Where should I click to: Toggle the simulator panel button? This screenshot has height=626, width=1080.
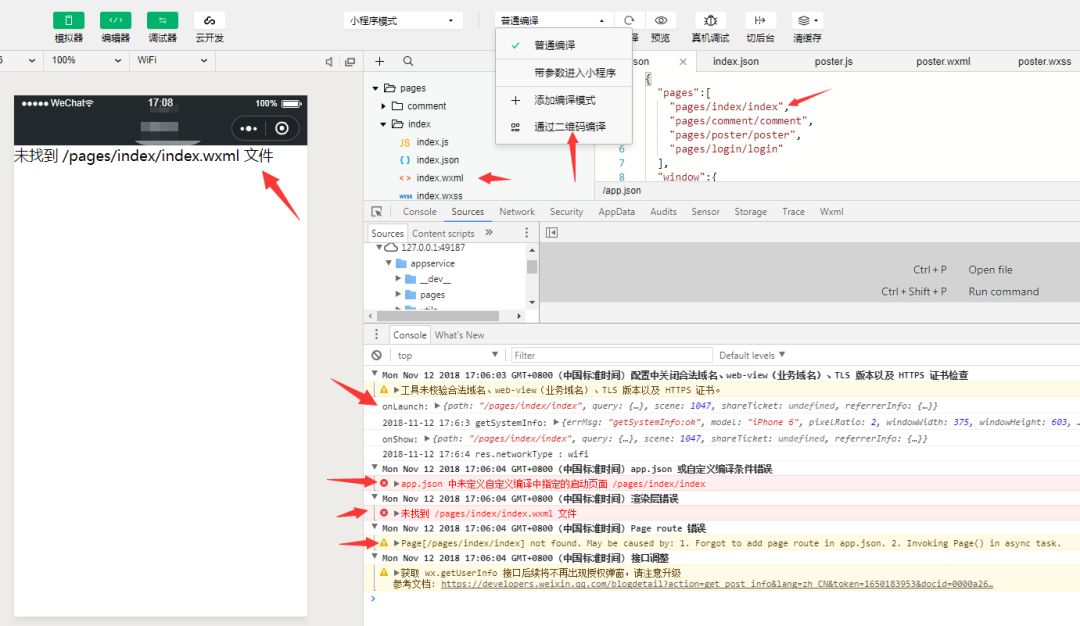click(x=69, y=21)
